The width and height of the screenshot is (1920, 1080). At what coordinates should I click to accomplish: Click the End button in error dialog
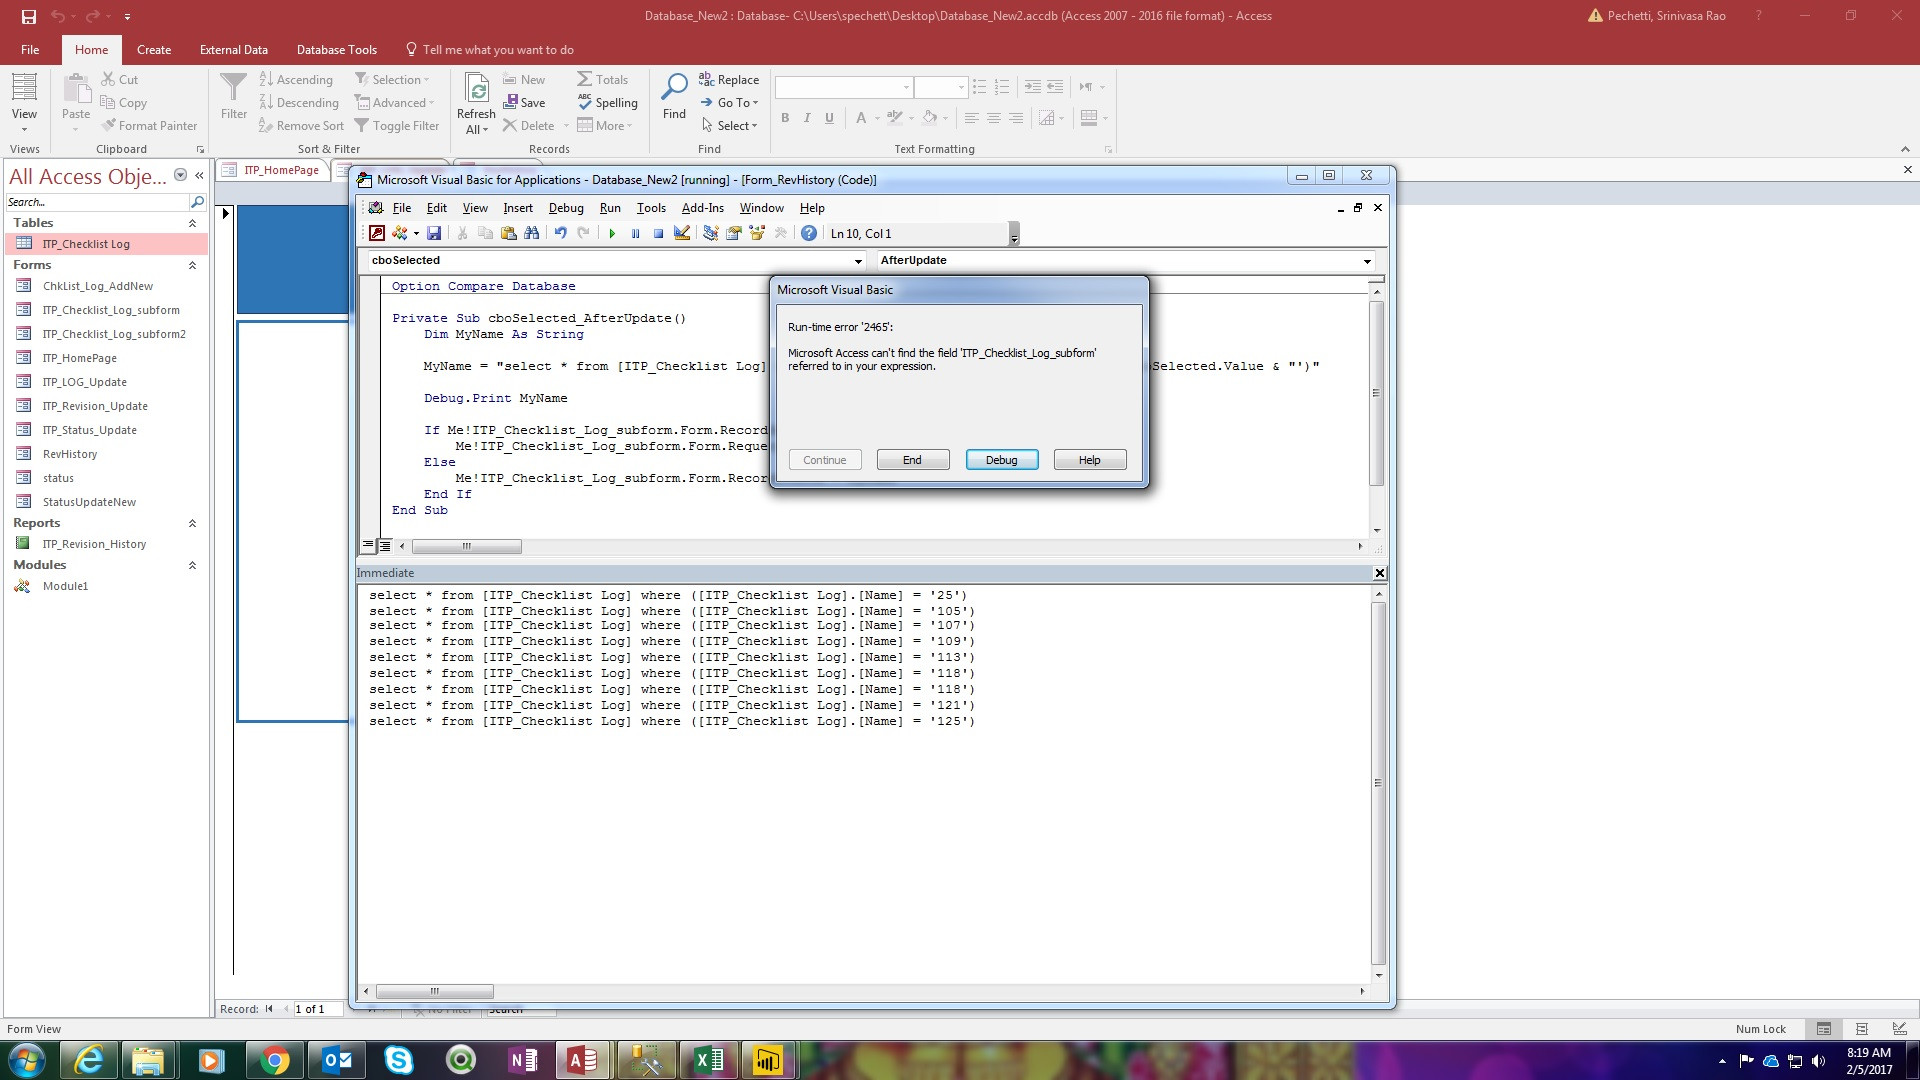coord(912,460)
